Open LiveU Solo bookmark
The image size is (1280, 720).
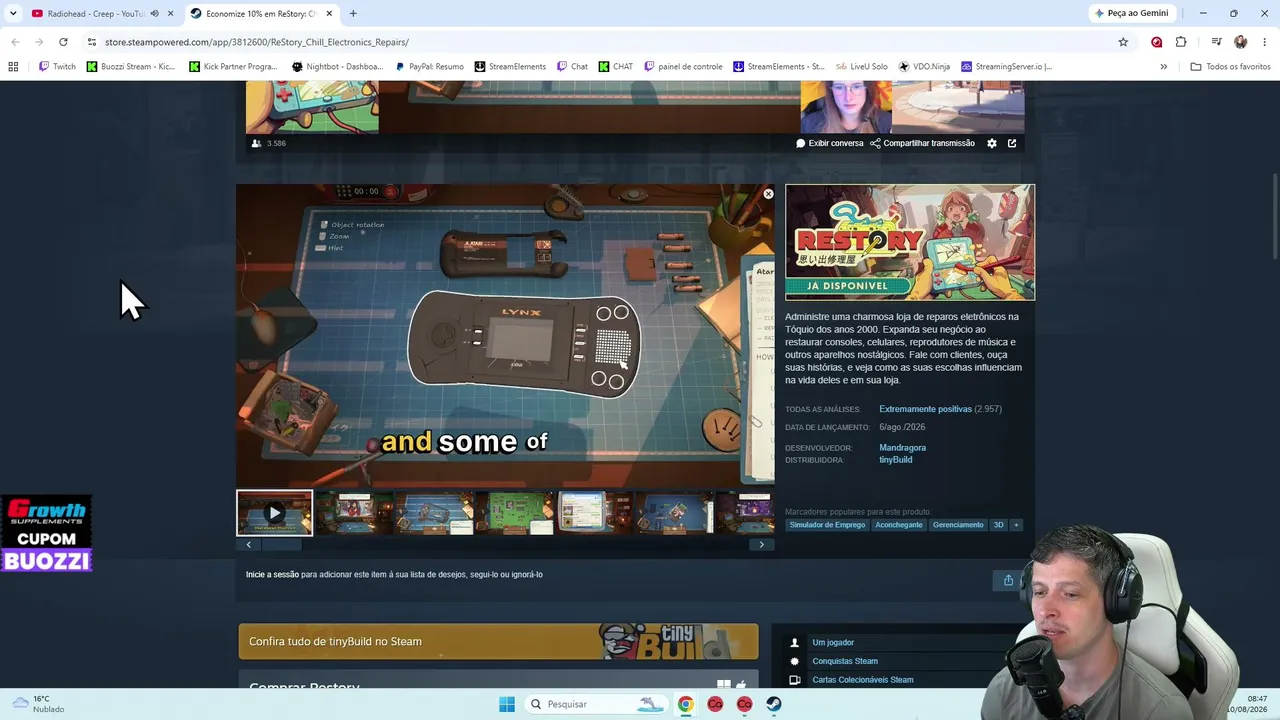tap(861, 67)
